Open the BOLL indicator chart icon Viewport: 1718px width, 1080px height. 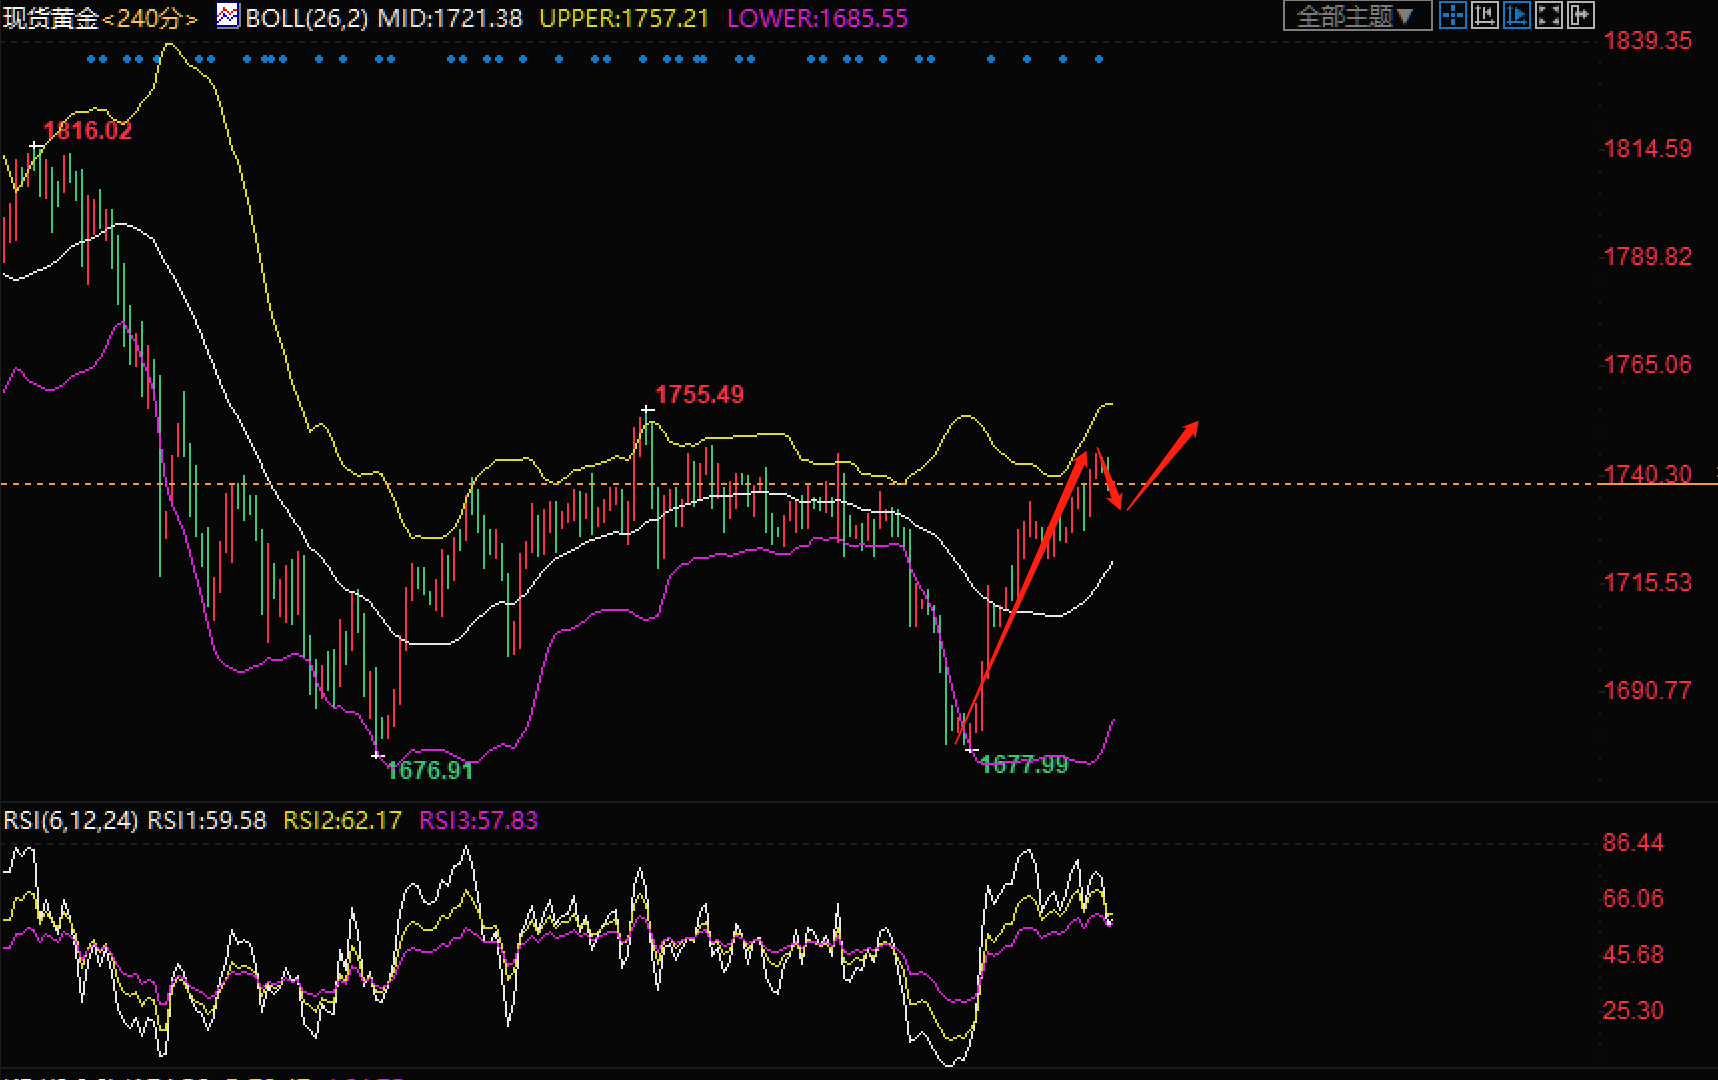(x=228, y=16)
